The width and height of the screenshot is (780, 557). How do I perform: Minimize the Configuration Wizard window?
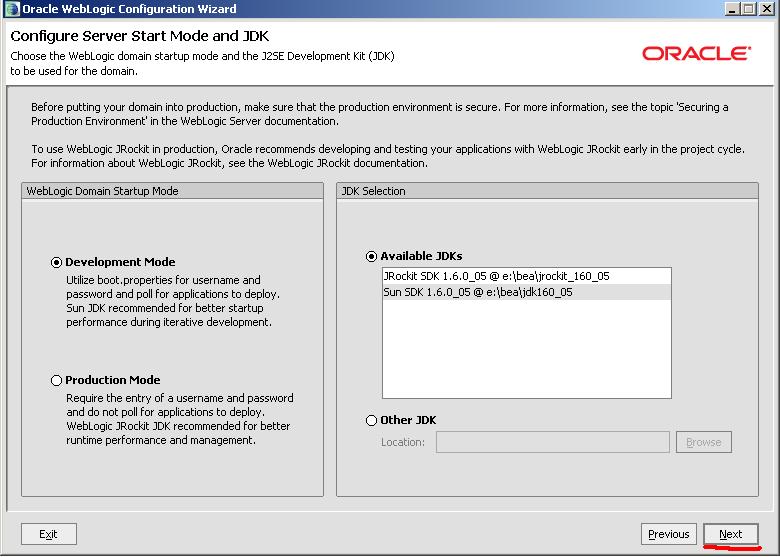click(732, 9)
